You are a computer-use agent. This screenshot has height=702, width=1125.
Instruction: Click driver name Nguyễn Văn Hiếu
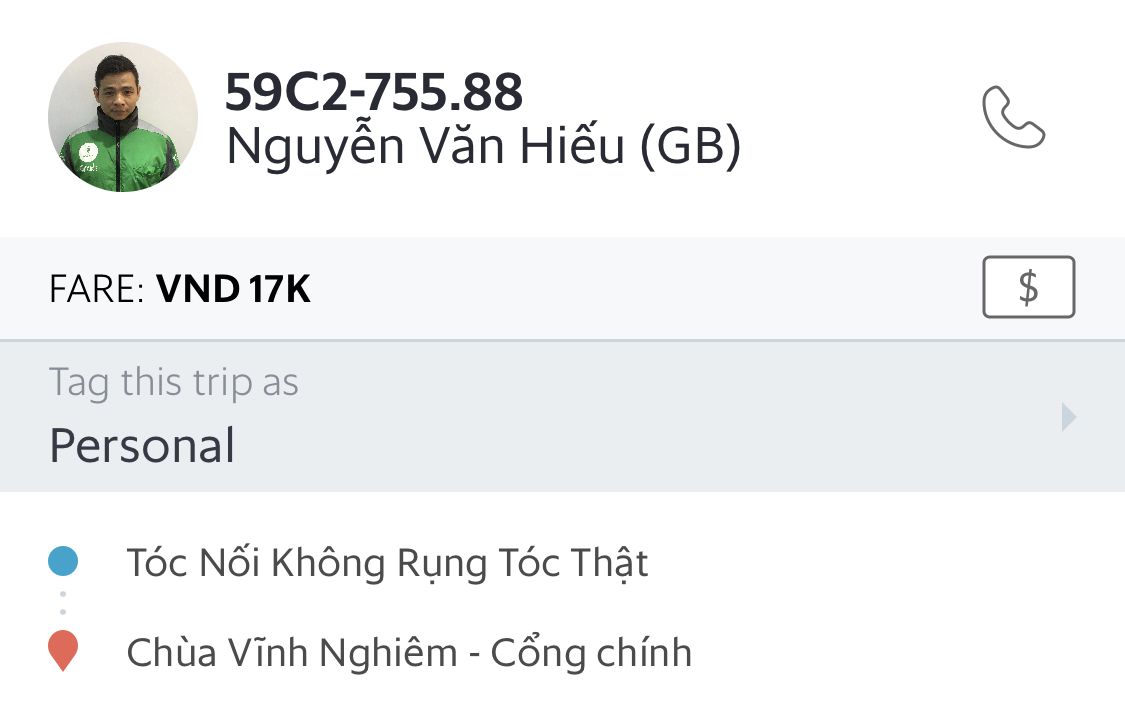[425, 146]
